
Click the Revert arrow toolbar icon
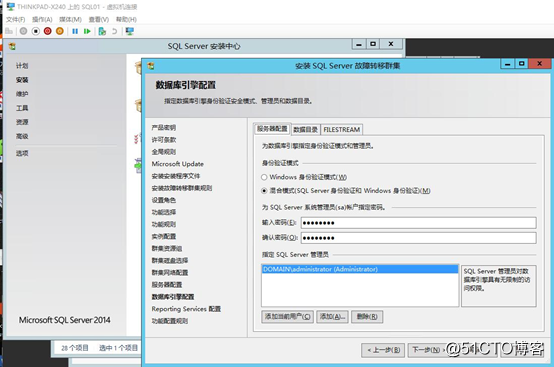[x=114, y=31]
